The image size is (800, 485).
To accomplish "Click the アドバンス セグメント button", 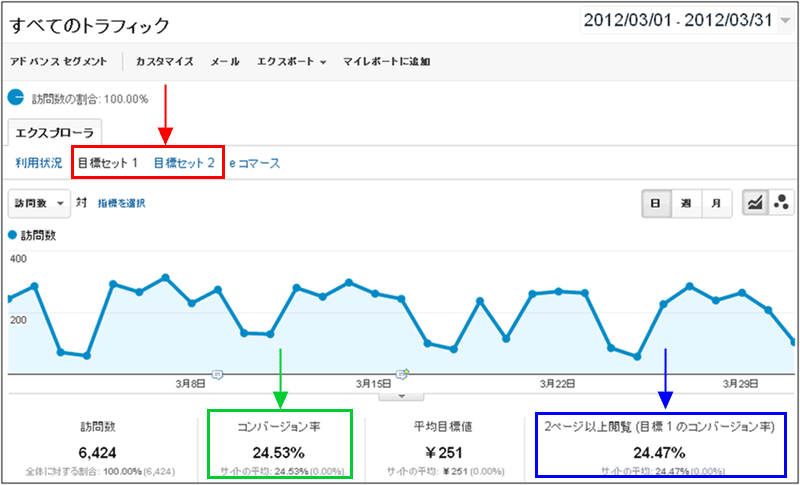I will click(x=58, y=62).
